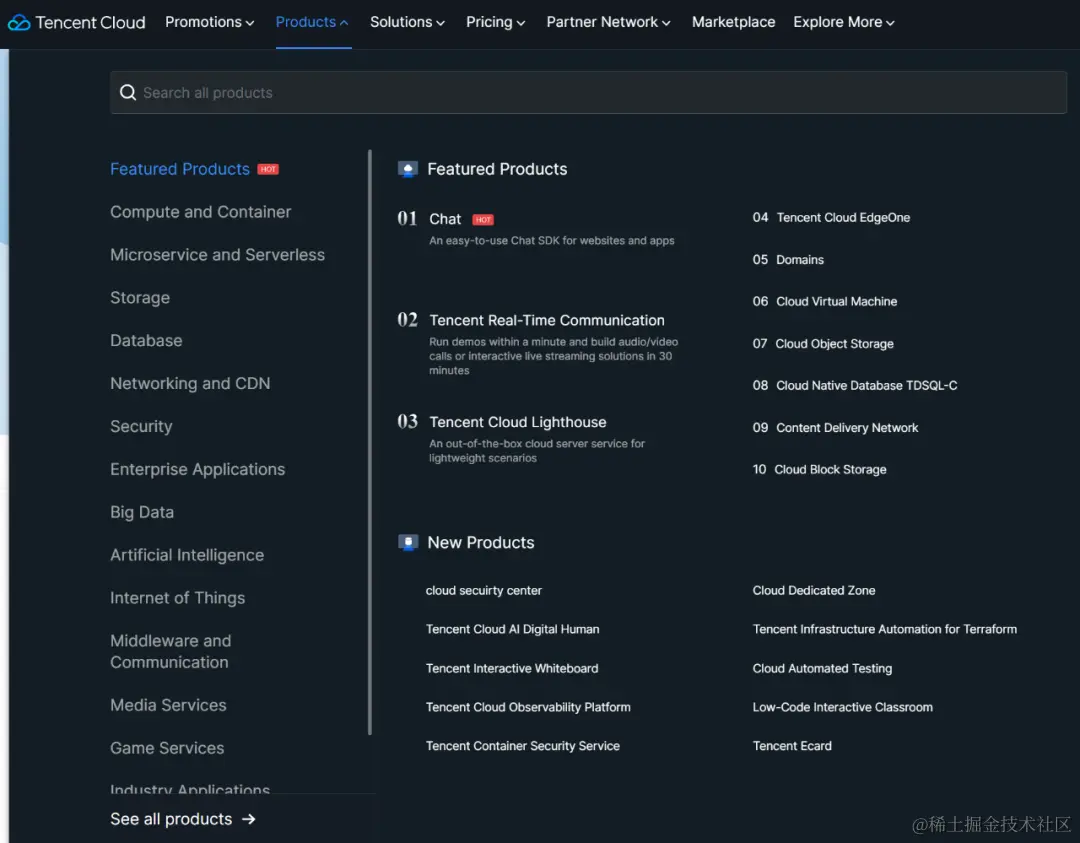Open Cloud Dedicated Zone link

tap(813, 591)
